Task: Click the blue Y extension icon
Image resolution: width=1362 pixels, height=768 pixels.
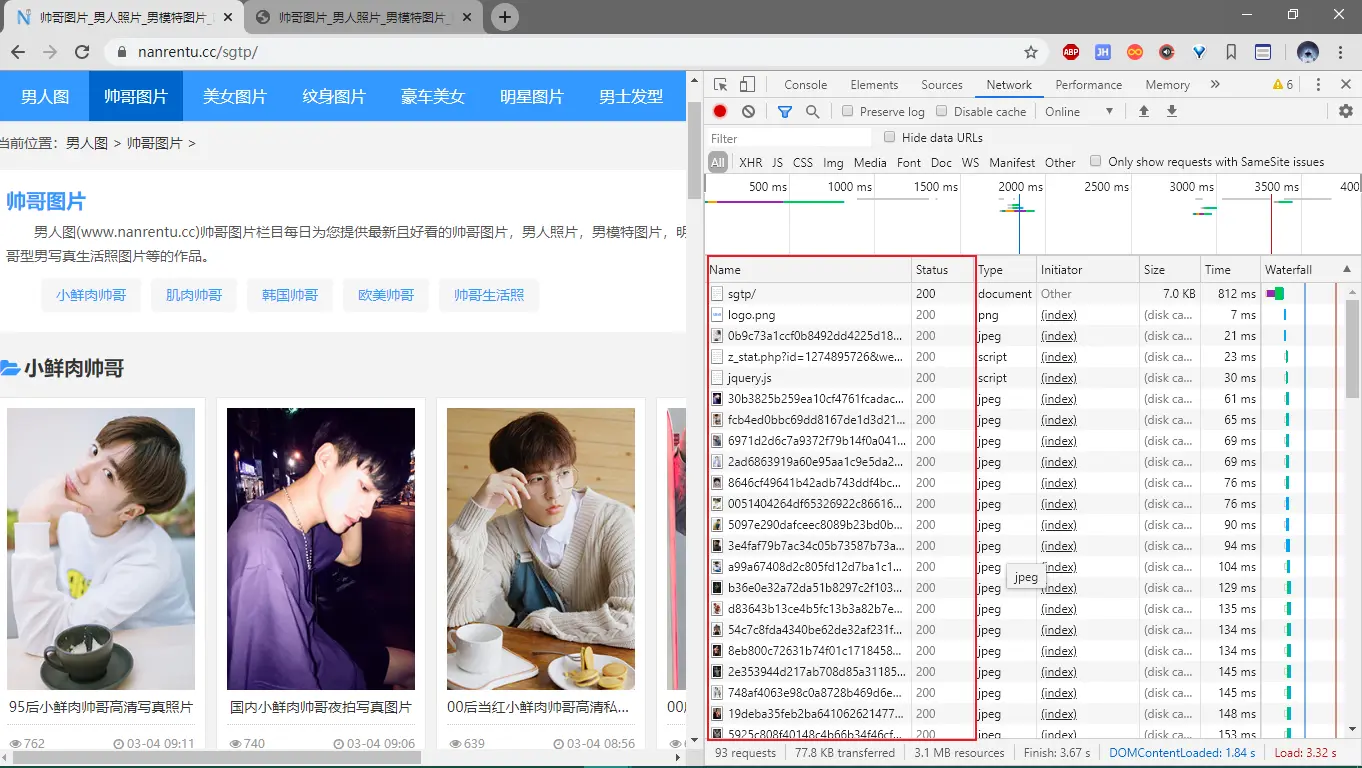Action: tap(1199, 52)
